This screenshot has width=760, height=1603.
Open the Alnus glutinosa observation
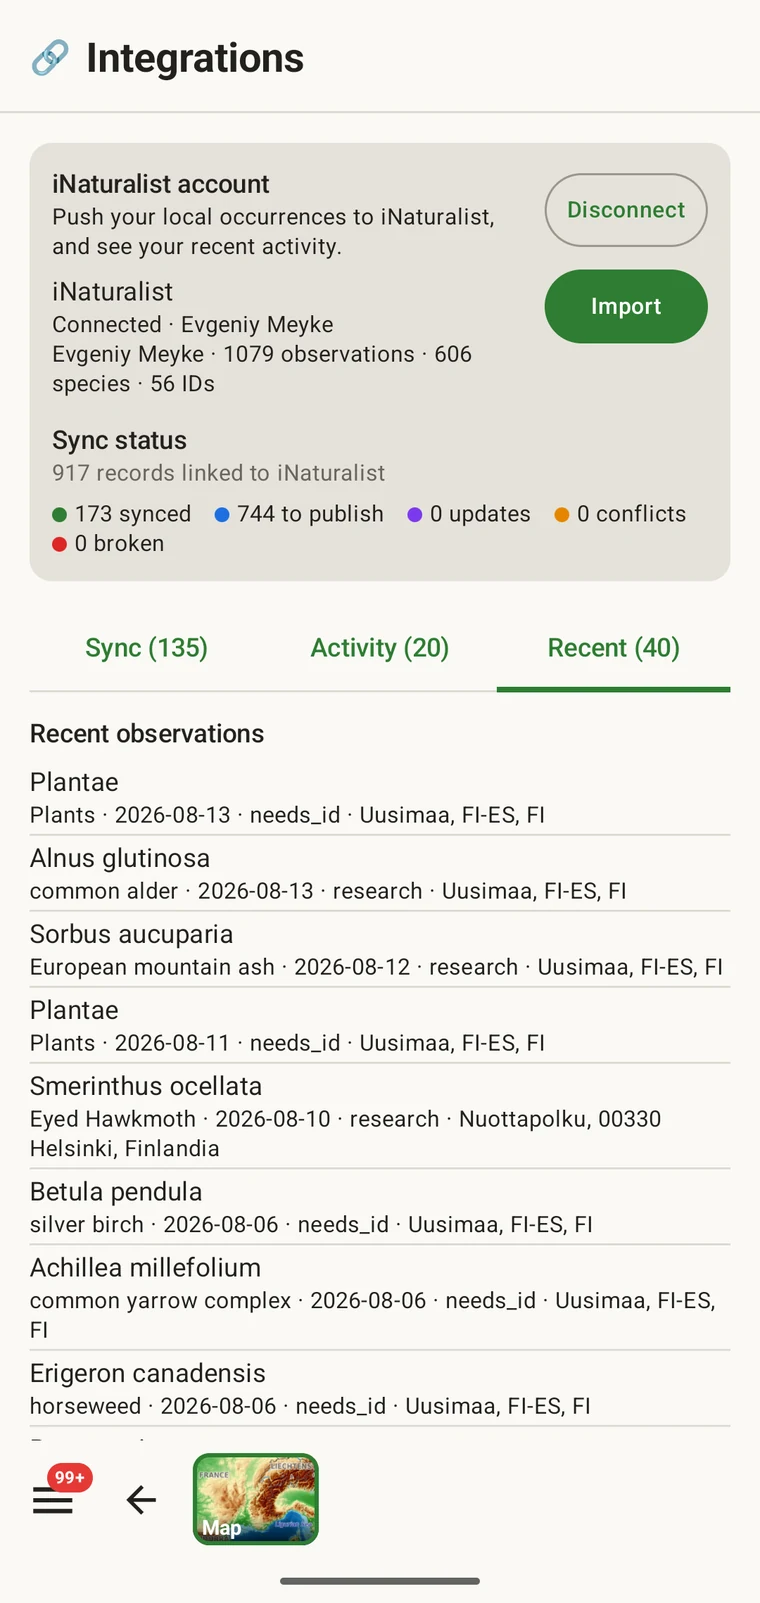click(x=380, y=873)
